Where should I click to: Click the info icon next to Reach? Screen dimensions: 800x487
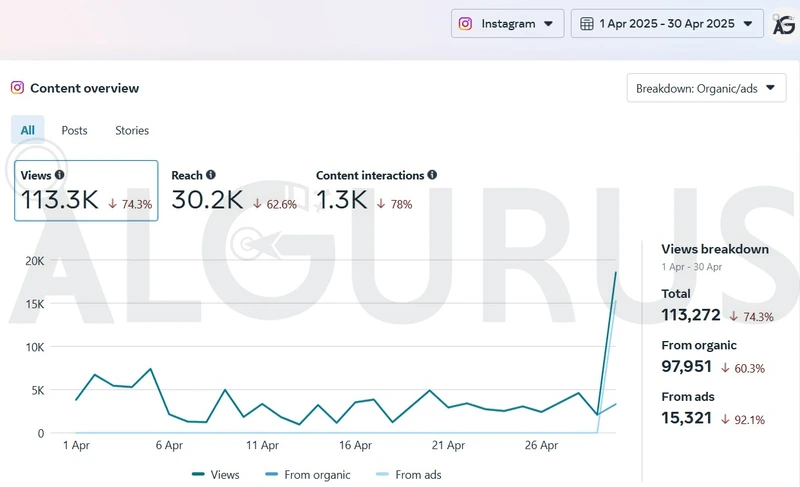tap(211, 174)
